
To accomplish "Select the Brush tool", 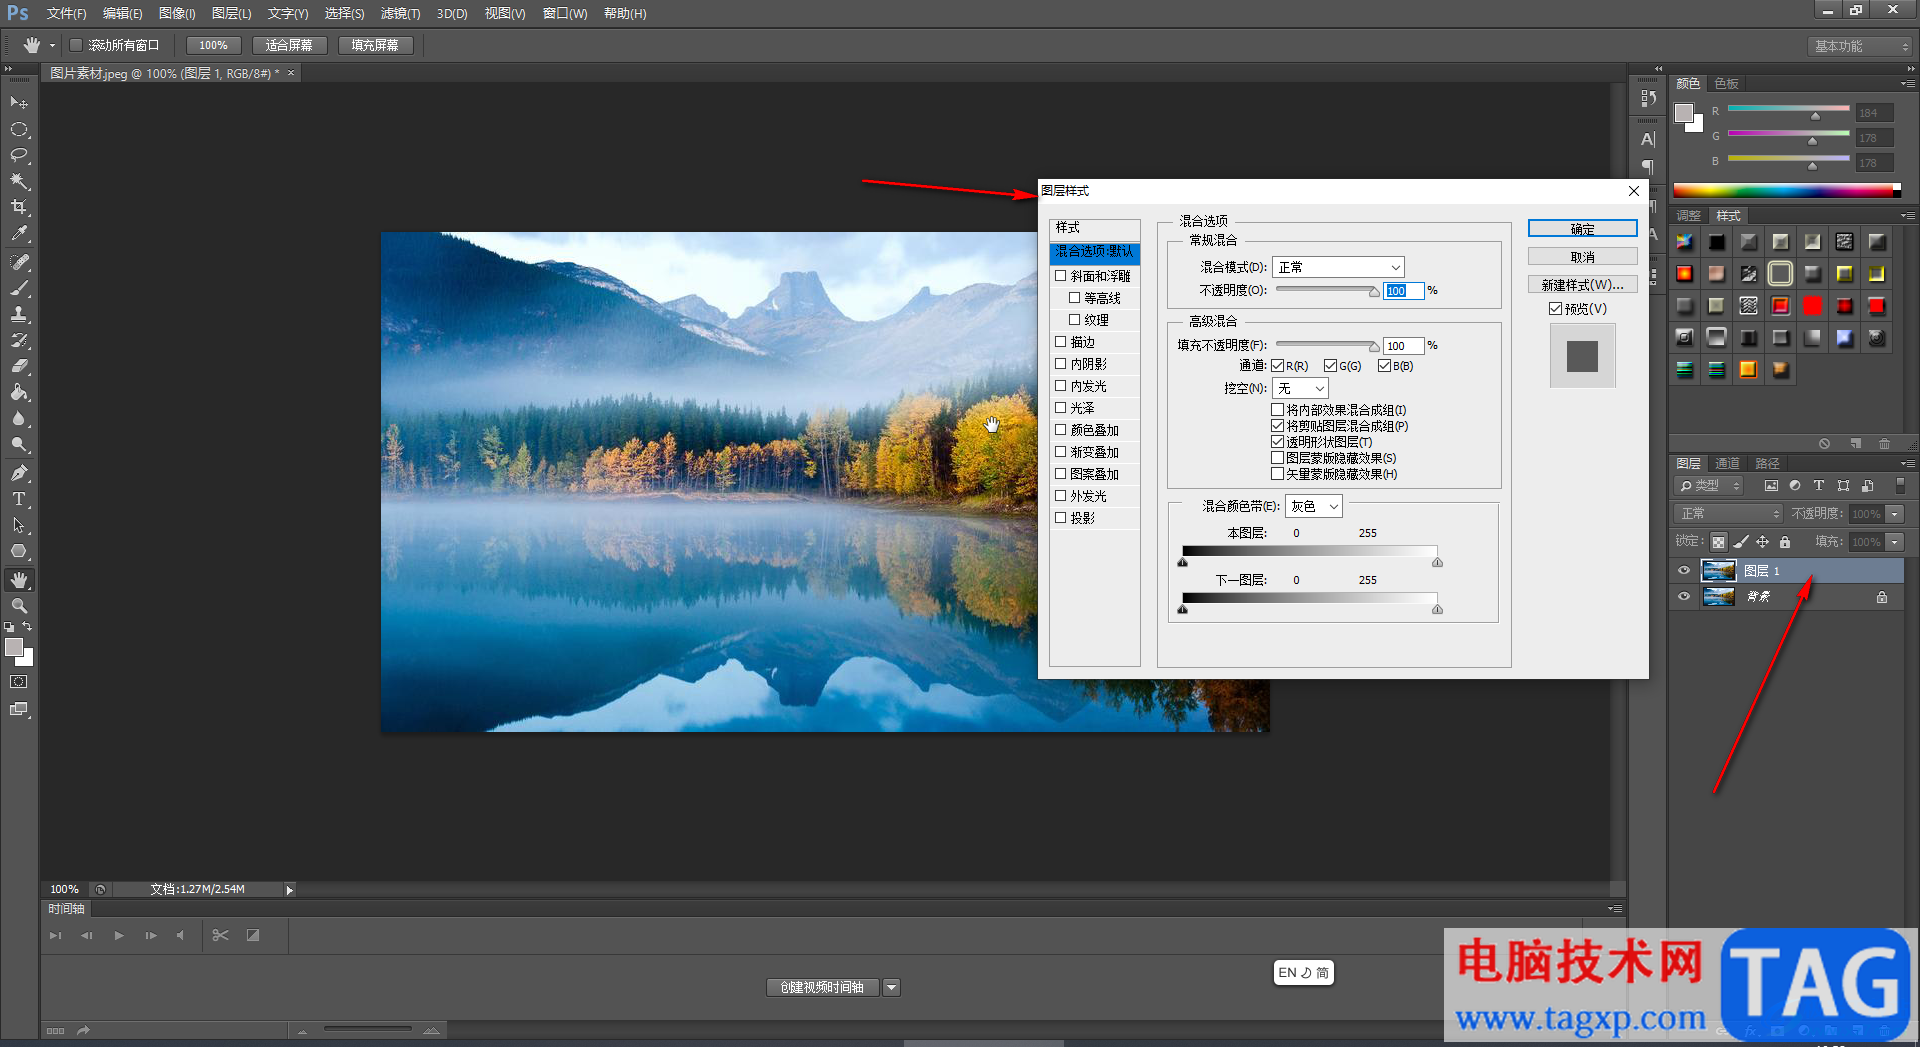I will click(x=19, y=288).
